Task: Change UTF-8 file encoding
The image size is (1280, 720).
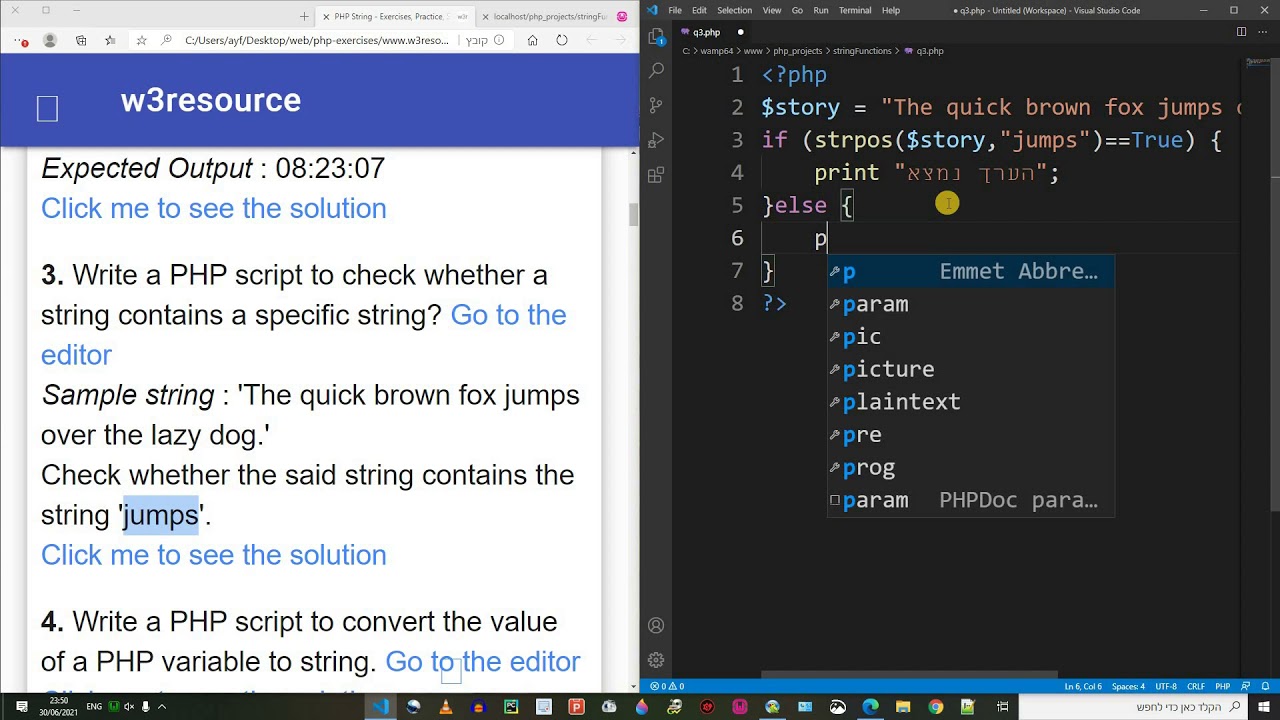Action: coord(1166,686)
